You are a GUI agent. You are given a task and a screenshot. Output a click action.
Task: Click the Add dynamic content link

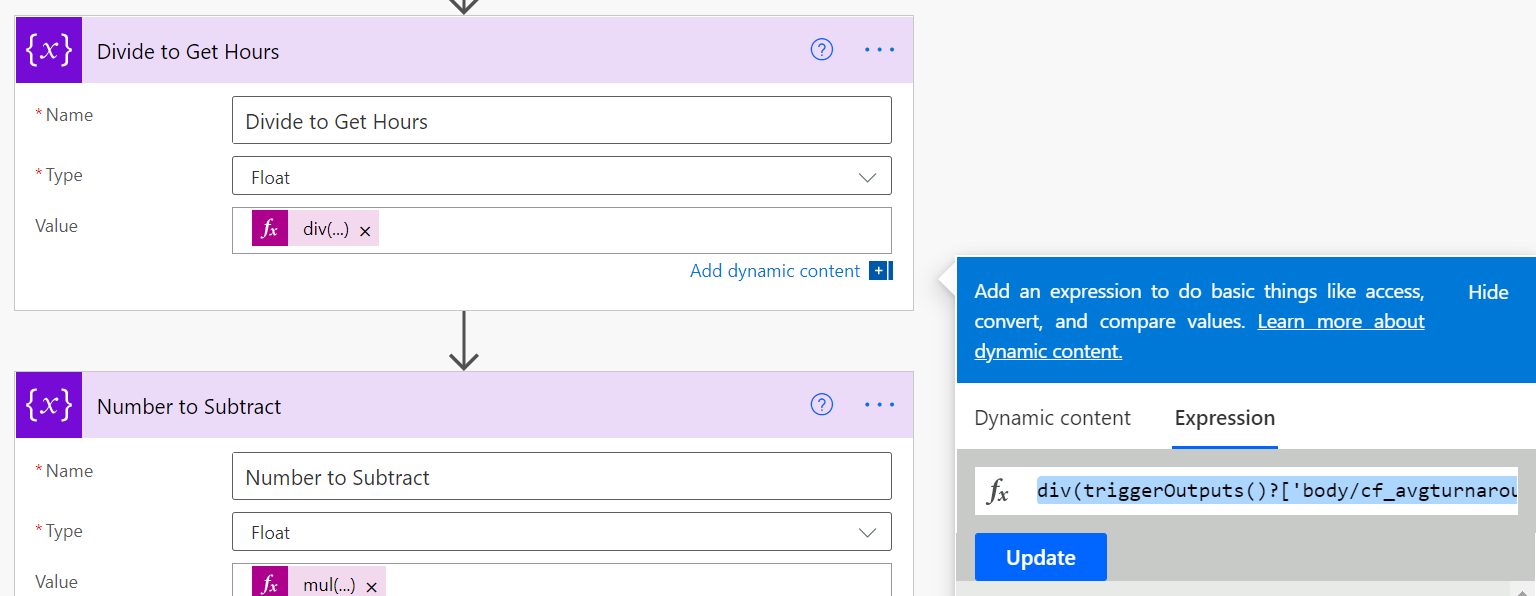click(774, 271)
